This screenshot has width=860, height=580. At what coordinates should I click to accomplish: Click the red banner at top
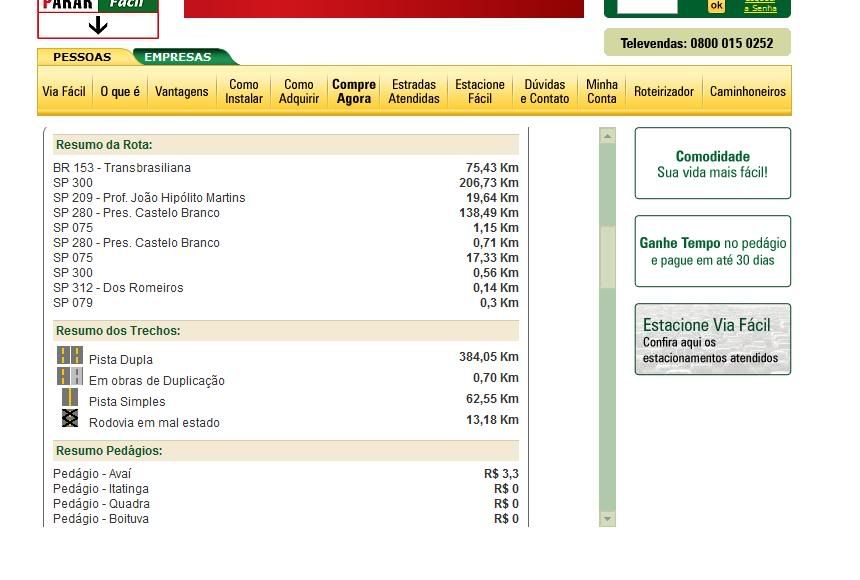(384, 9)
